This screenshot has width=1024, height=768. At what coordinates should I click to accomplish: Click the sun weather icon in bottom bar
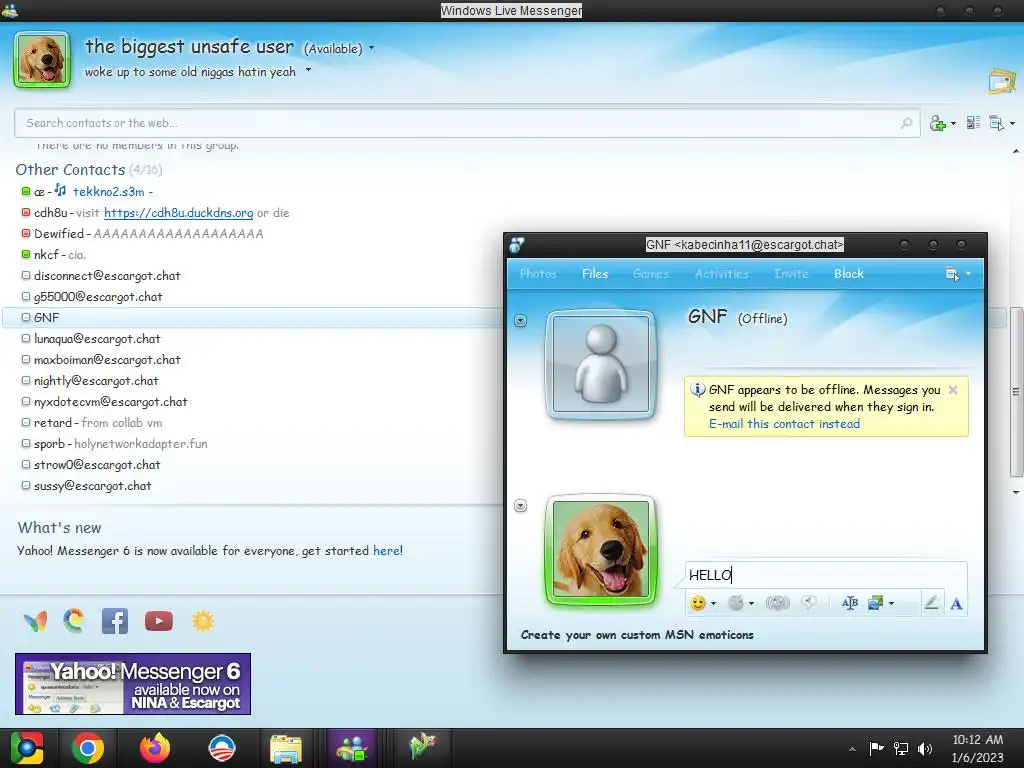click(x=203, y=621)
